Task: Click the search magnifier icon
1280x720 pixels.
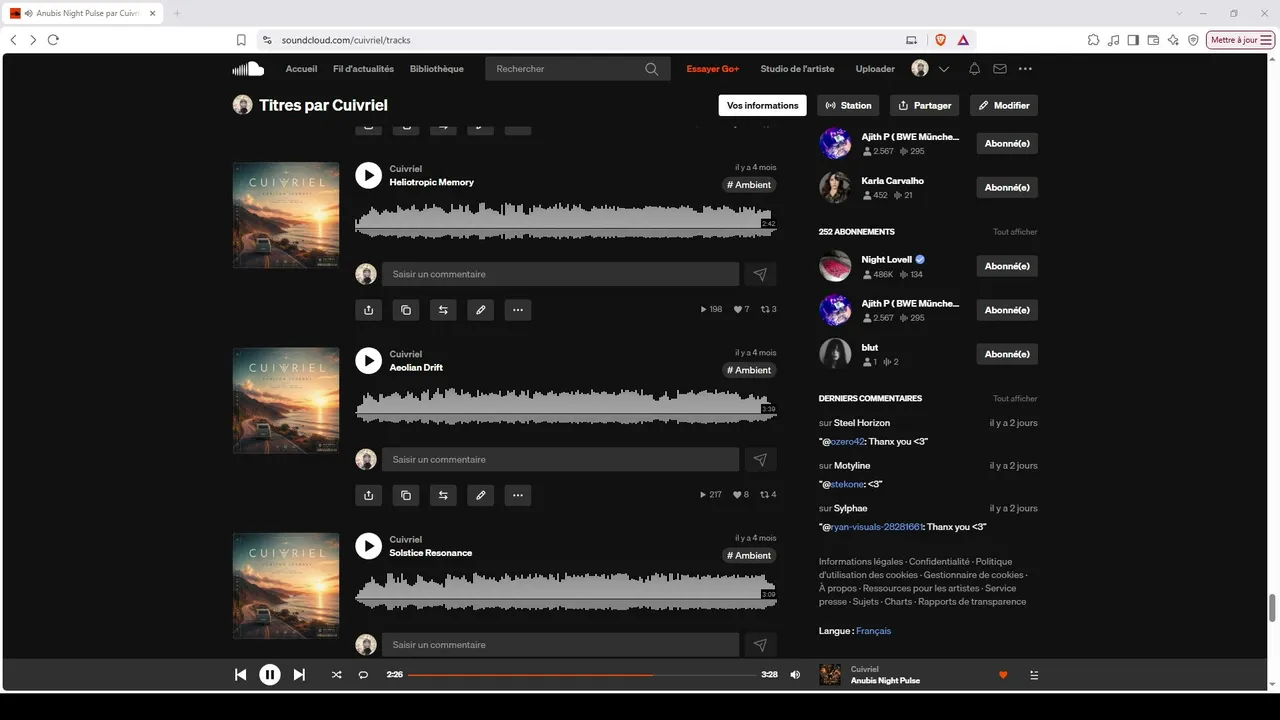Action: pos(652,69)
